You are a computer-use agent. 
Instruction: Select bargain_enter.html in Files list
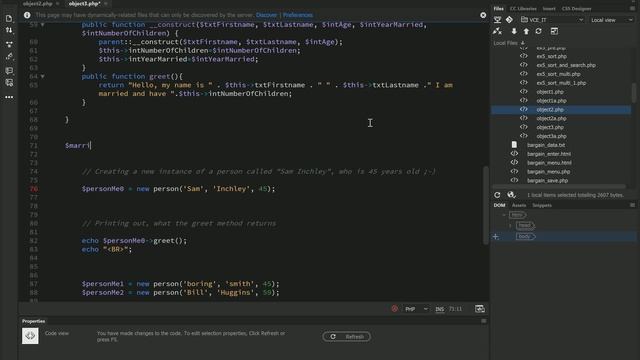click(549, 154)
